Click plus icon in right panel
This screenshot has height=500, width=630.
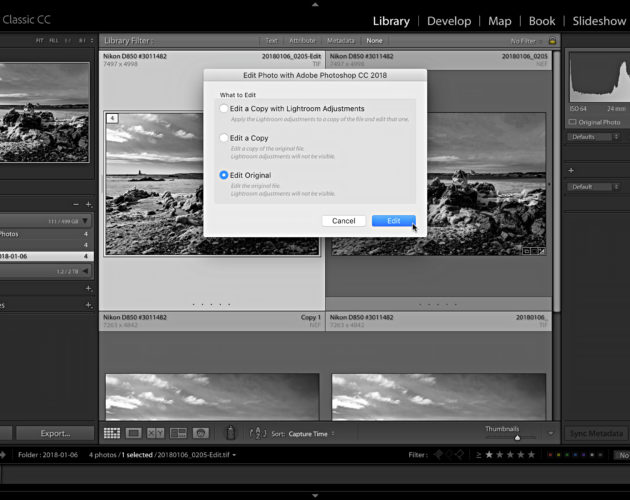coord(571,171)
